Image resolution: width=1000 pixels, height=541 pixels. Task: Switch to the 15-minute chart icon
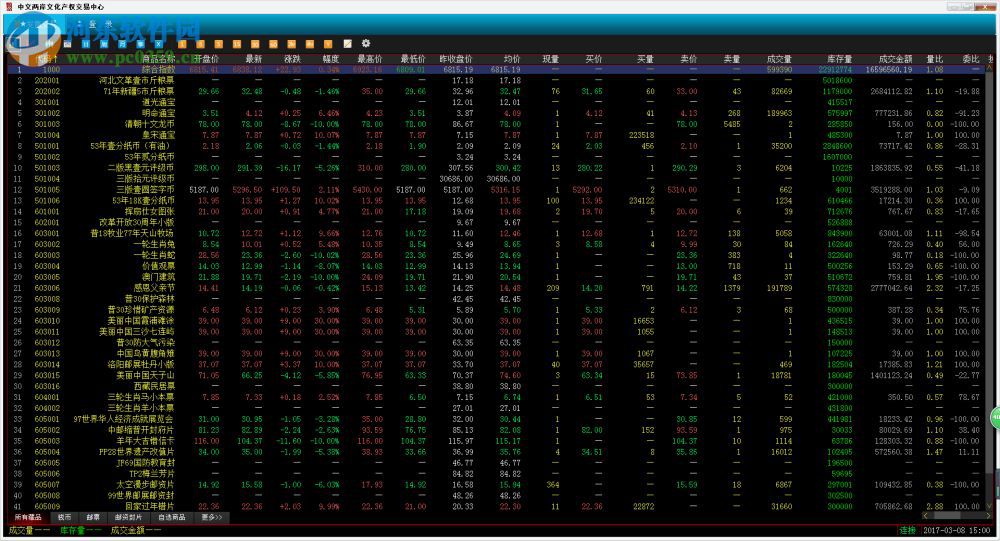[237, 44]
